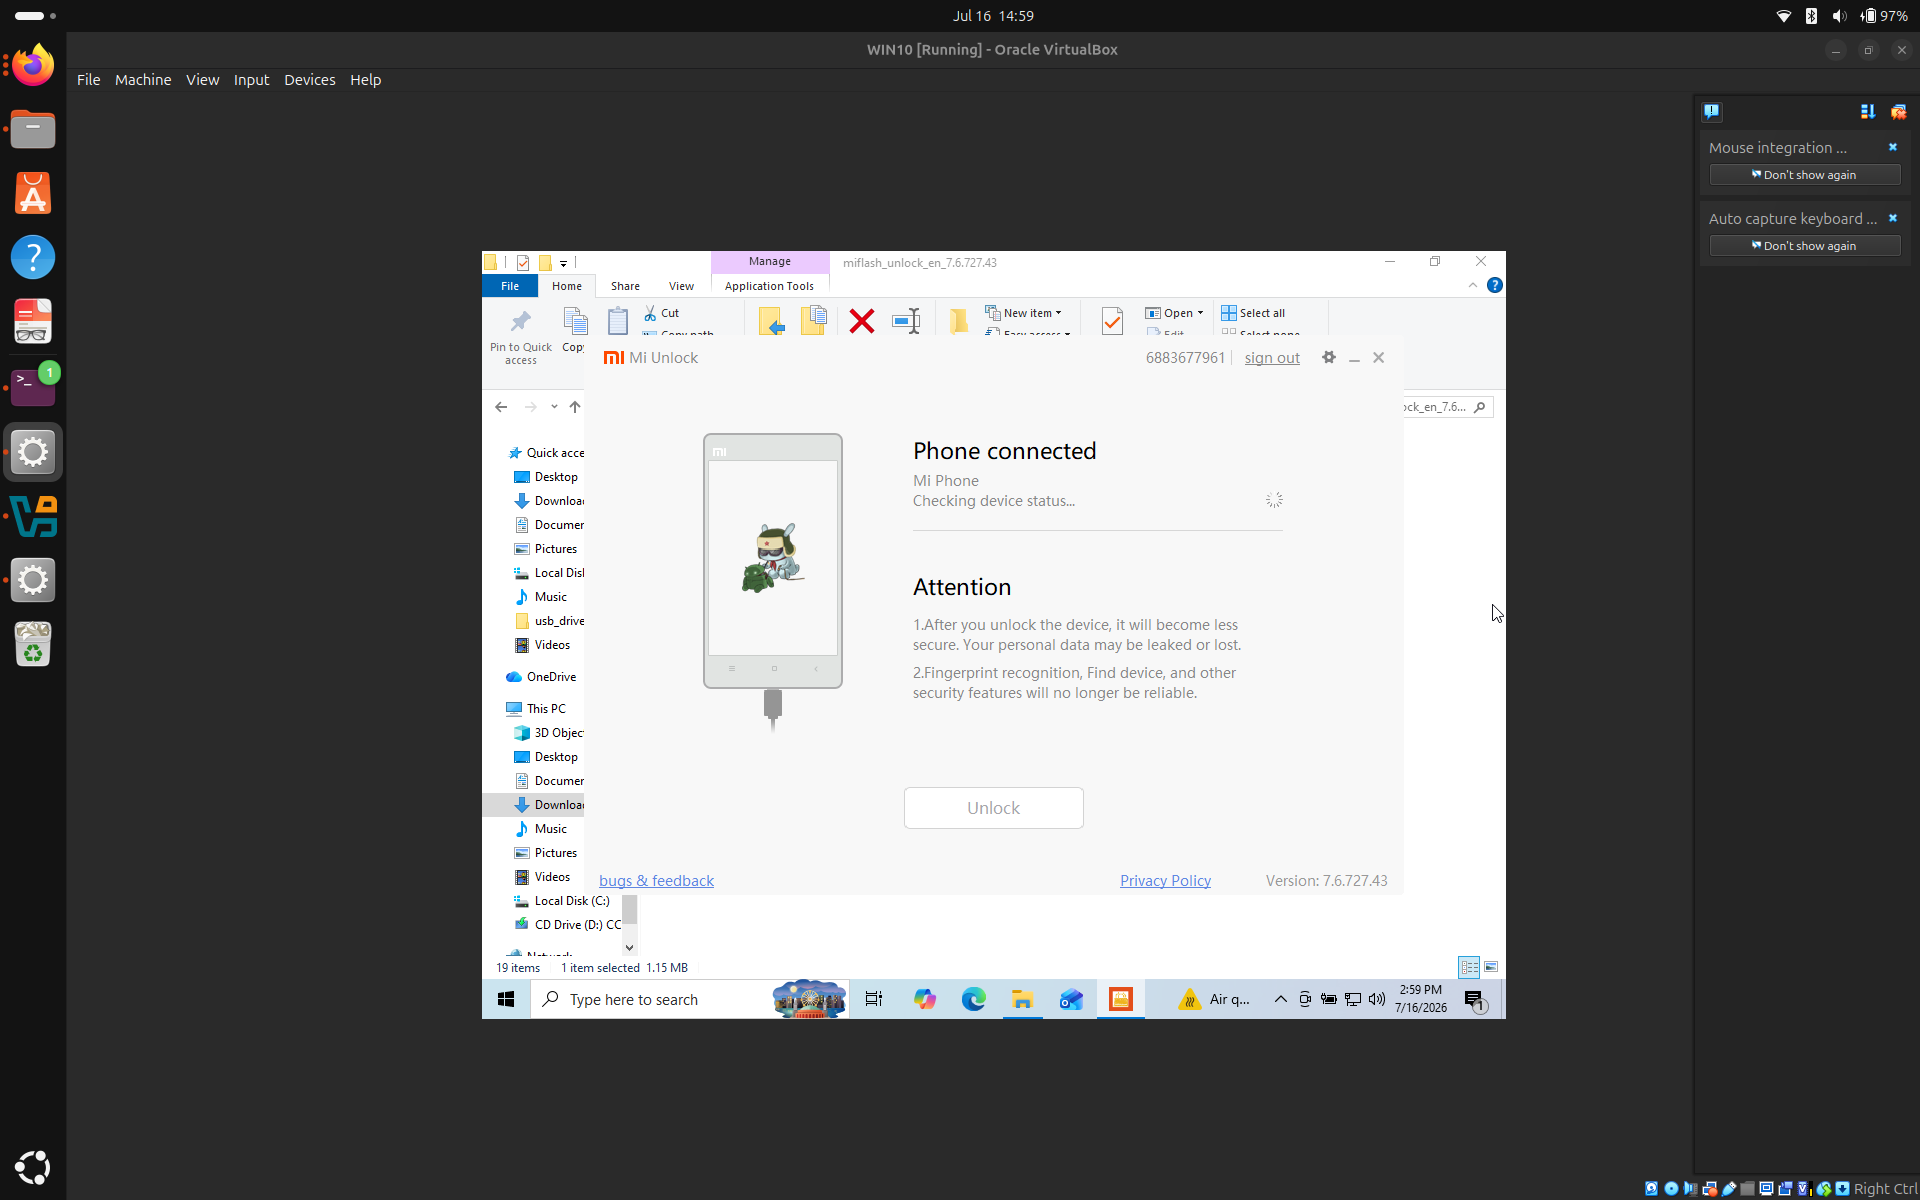Open the Open dropdown arrow in ribbon
Viewport: 1920px width, 1200px height.
pos(1201,313)
